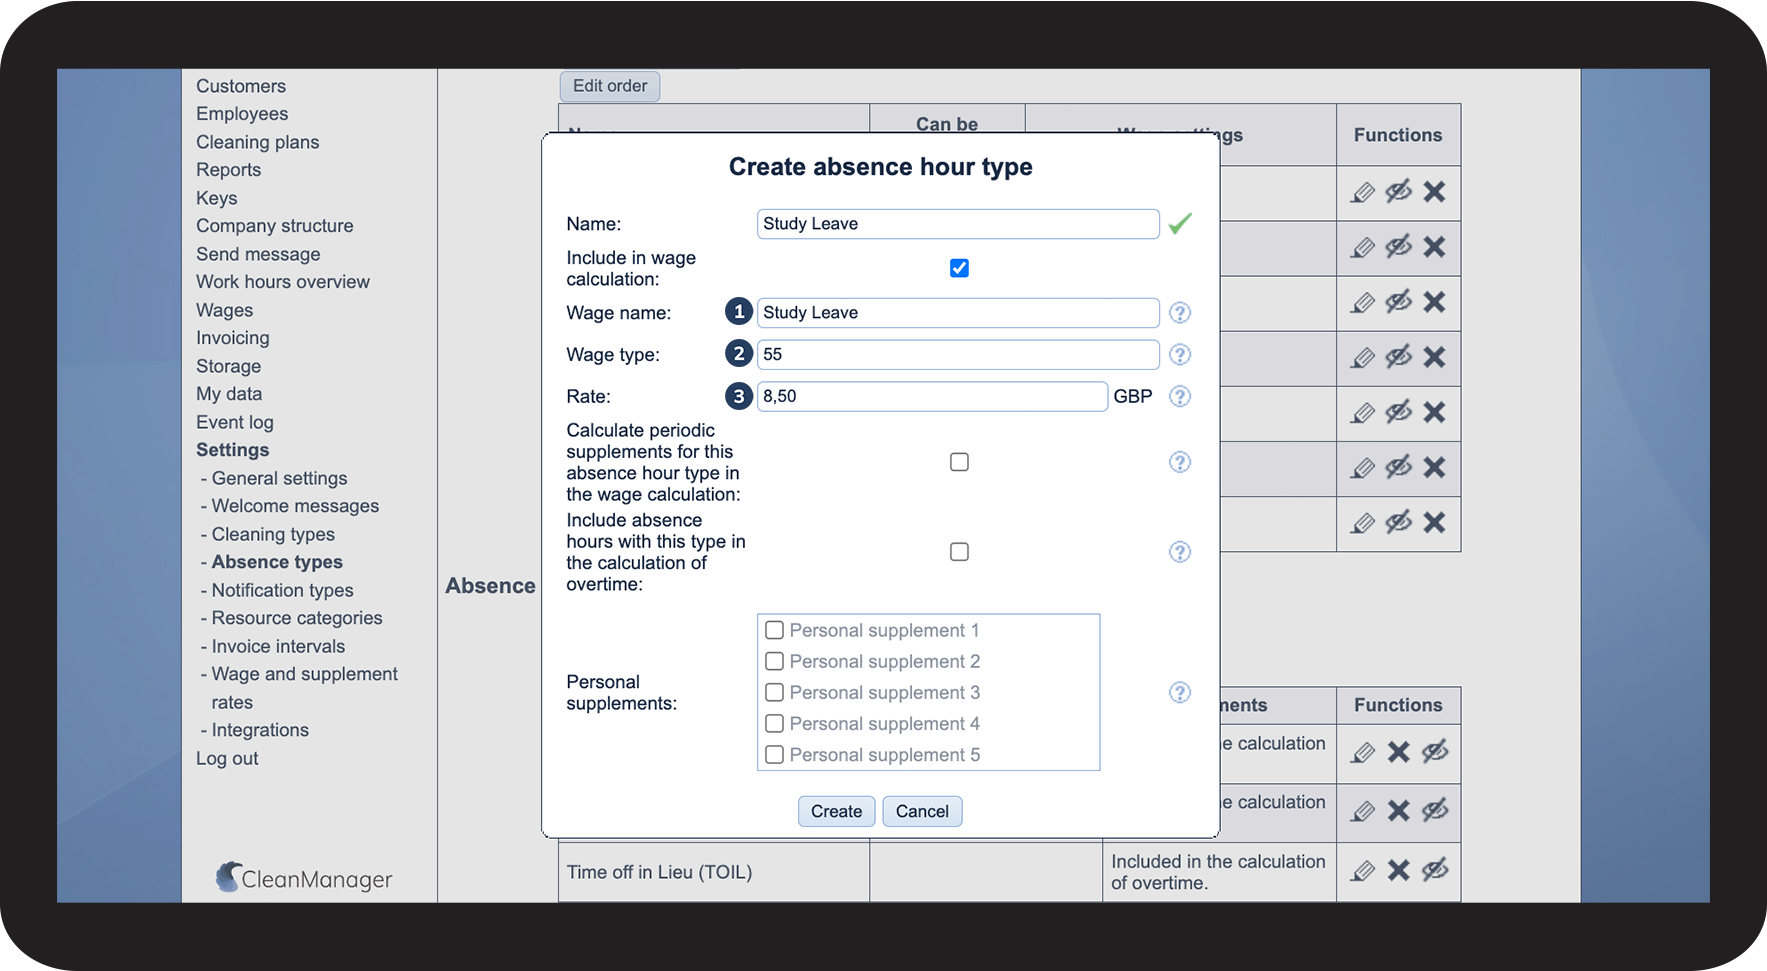Enable calculate periodic supplements checkbox
1767x971 pixels.
click(959, 462)
